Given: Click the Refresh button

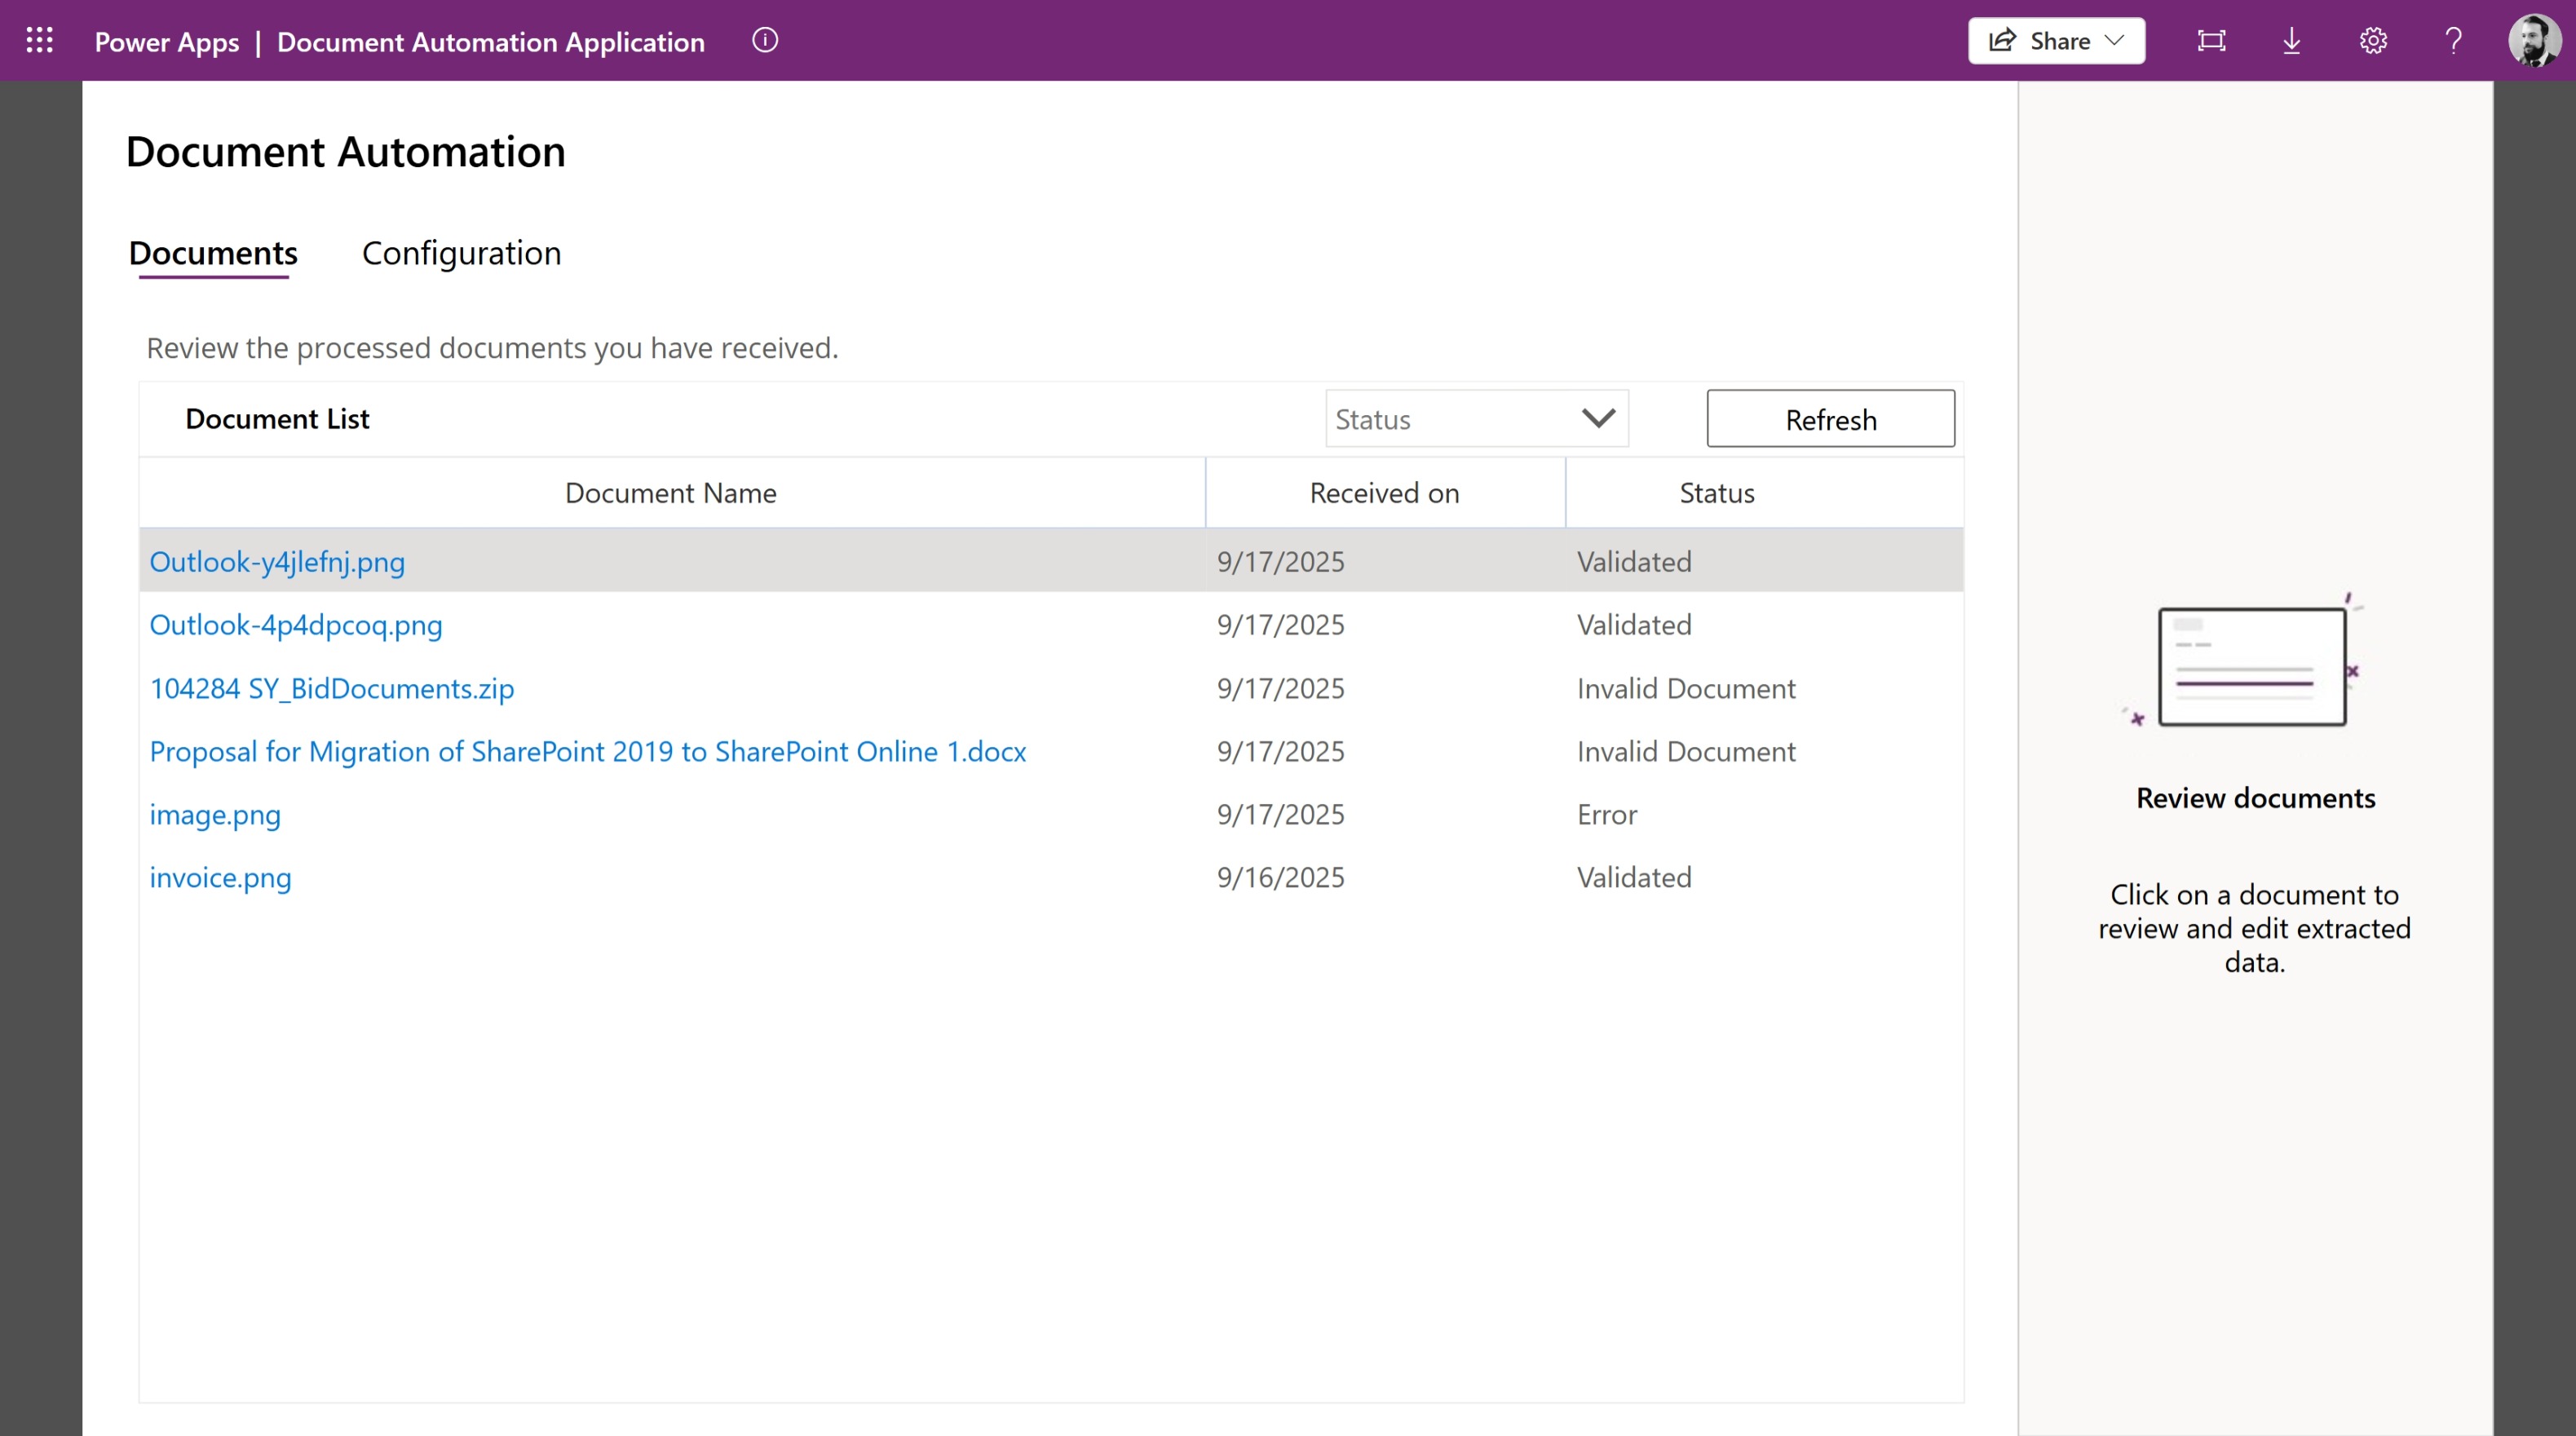Looking at the screenshot, I should (x=1830, y=418).
